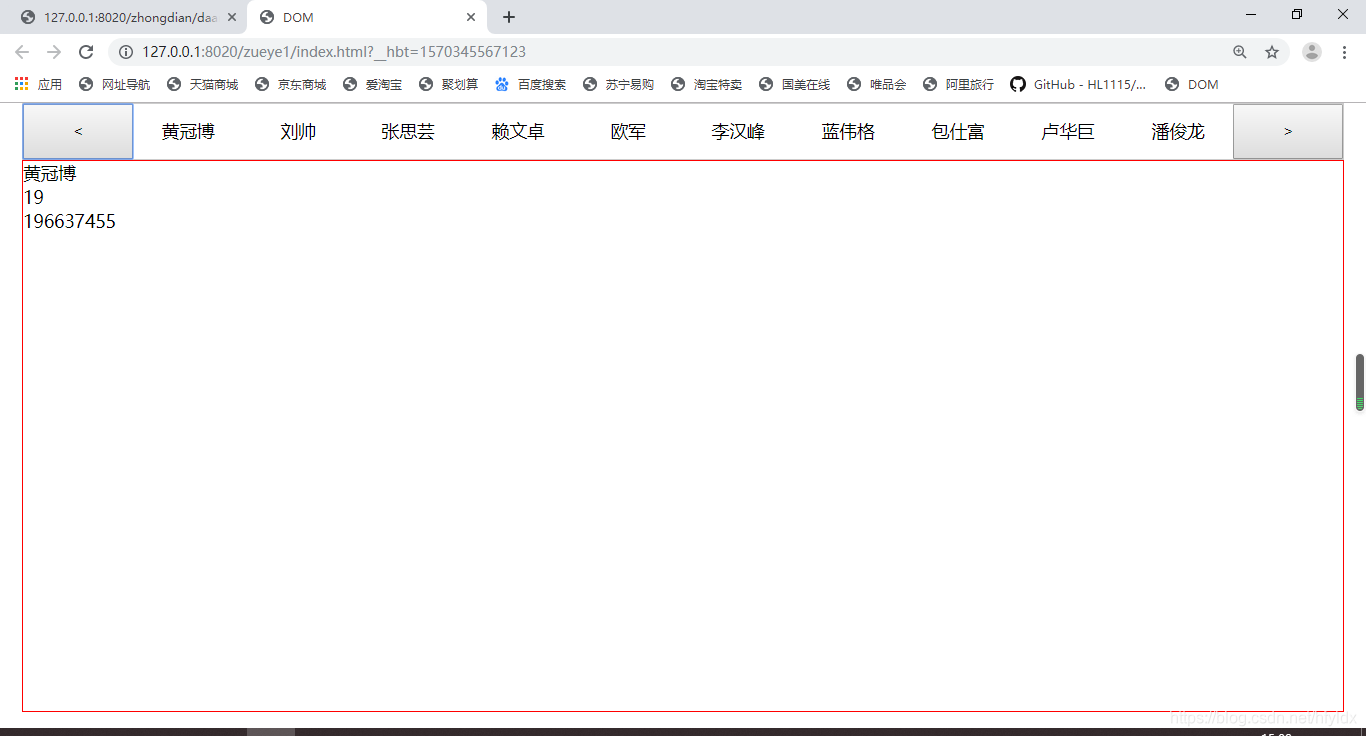
Task: Open the 唯品会 bookmark
Action: [x=876, y=85]
